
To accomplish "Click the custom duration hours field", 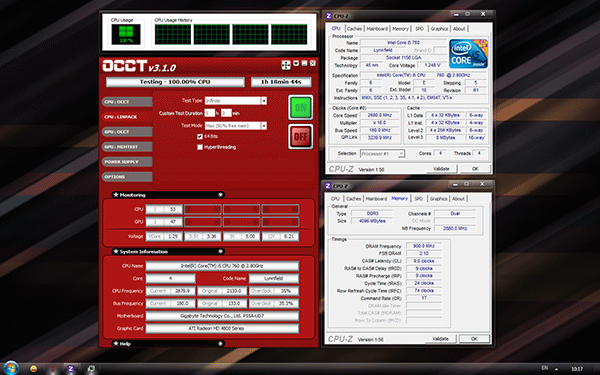I will [x=209, y=113].
